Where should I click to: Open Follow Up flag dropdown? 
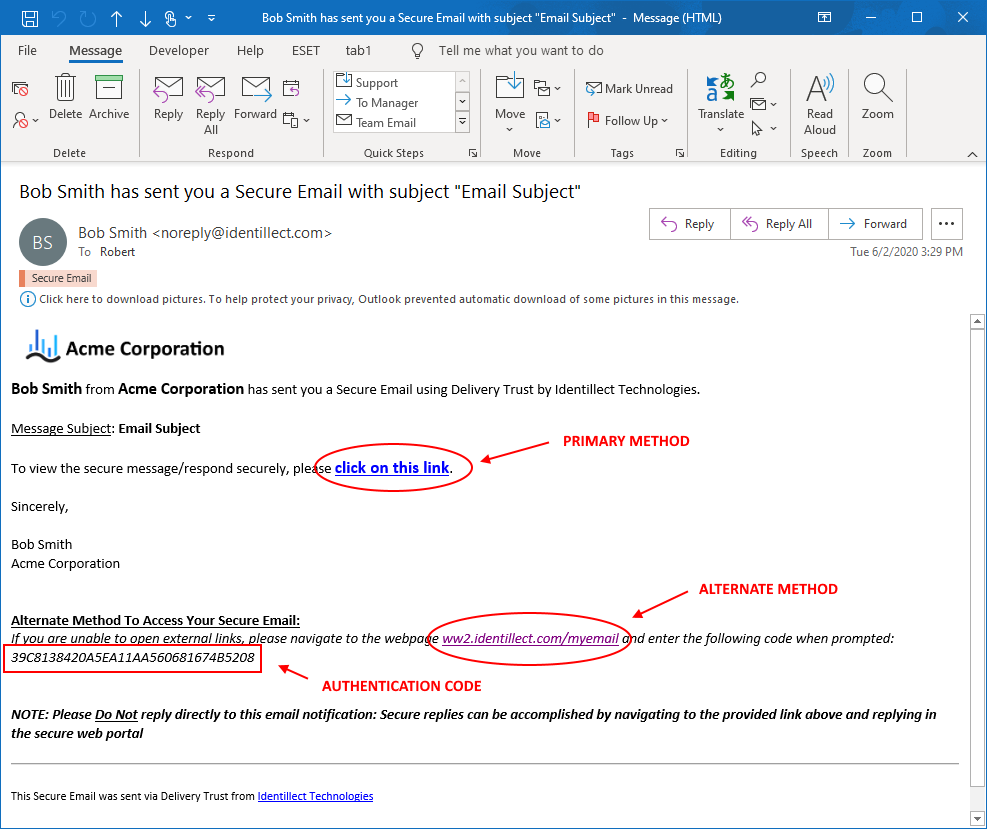pos(627,120)
